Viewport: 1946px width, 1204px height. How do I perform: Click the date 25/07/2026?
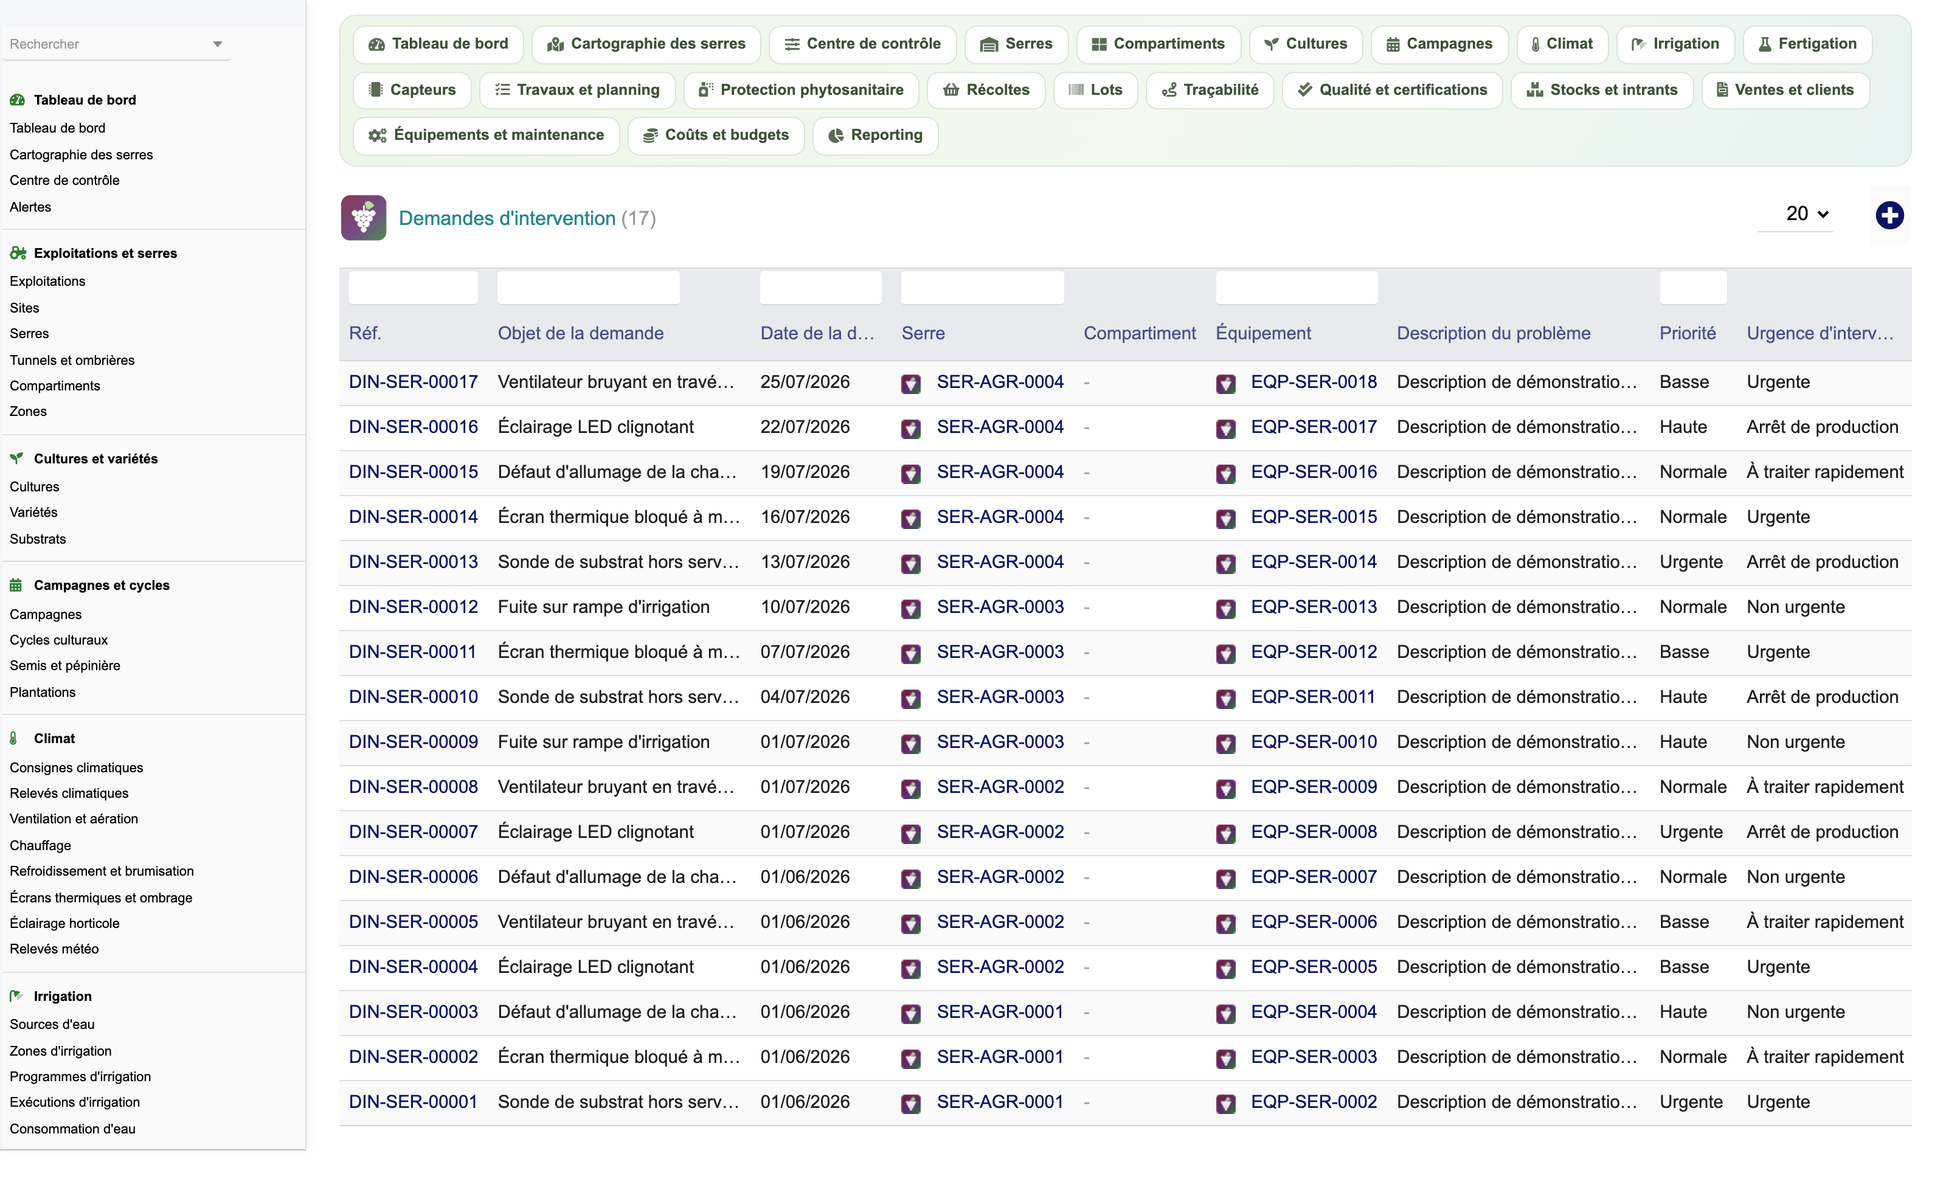[x=805, y=382]
